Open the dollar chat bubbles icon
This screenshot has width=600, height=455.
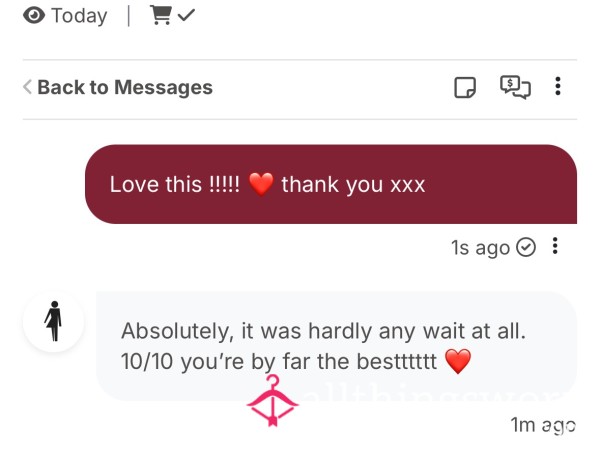click(x=515, y=87)
